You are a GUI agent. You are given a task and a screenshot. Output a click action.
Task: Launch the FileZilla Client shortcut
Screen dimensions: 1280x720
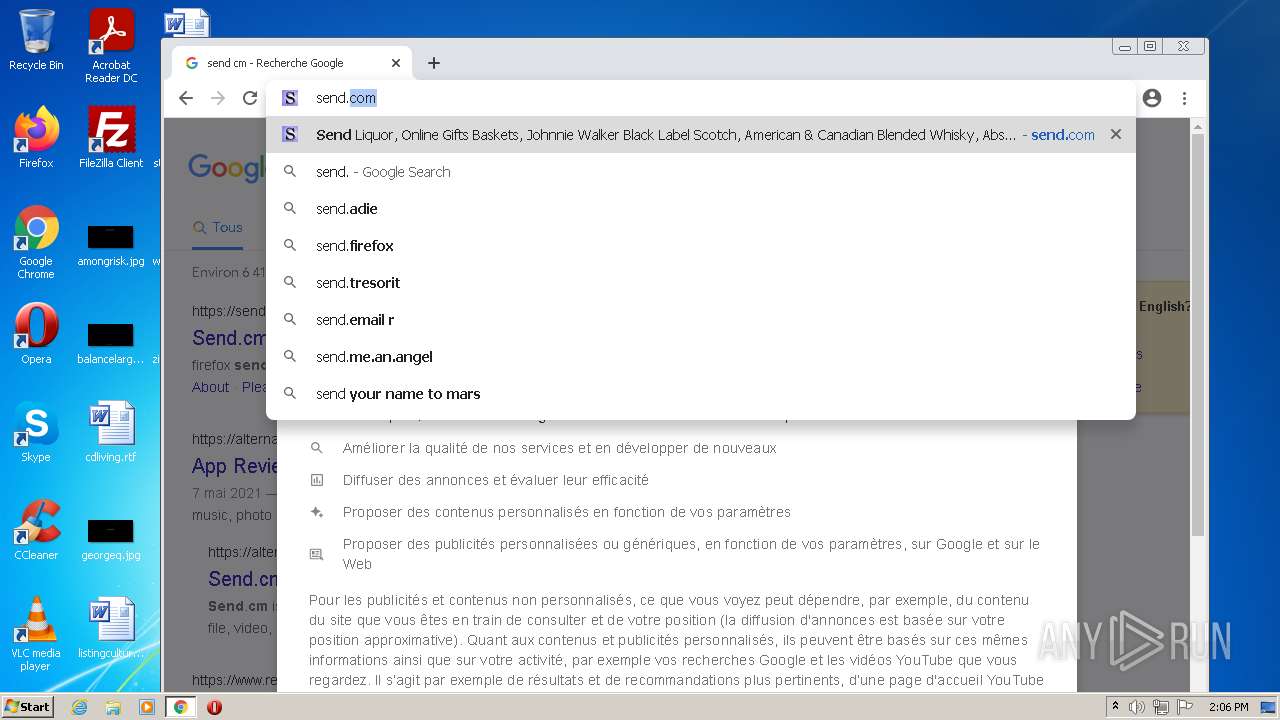click(x=111, y=137)
